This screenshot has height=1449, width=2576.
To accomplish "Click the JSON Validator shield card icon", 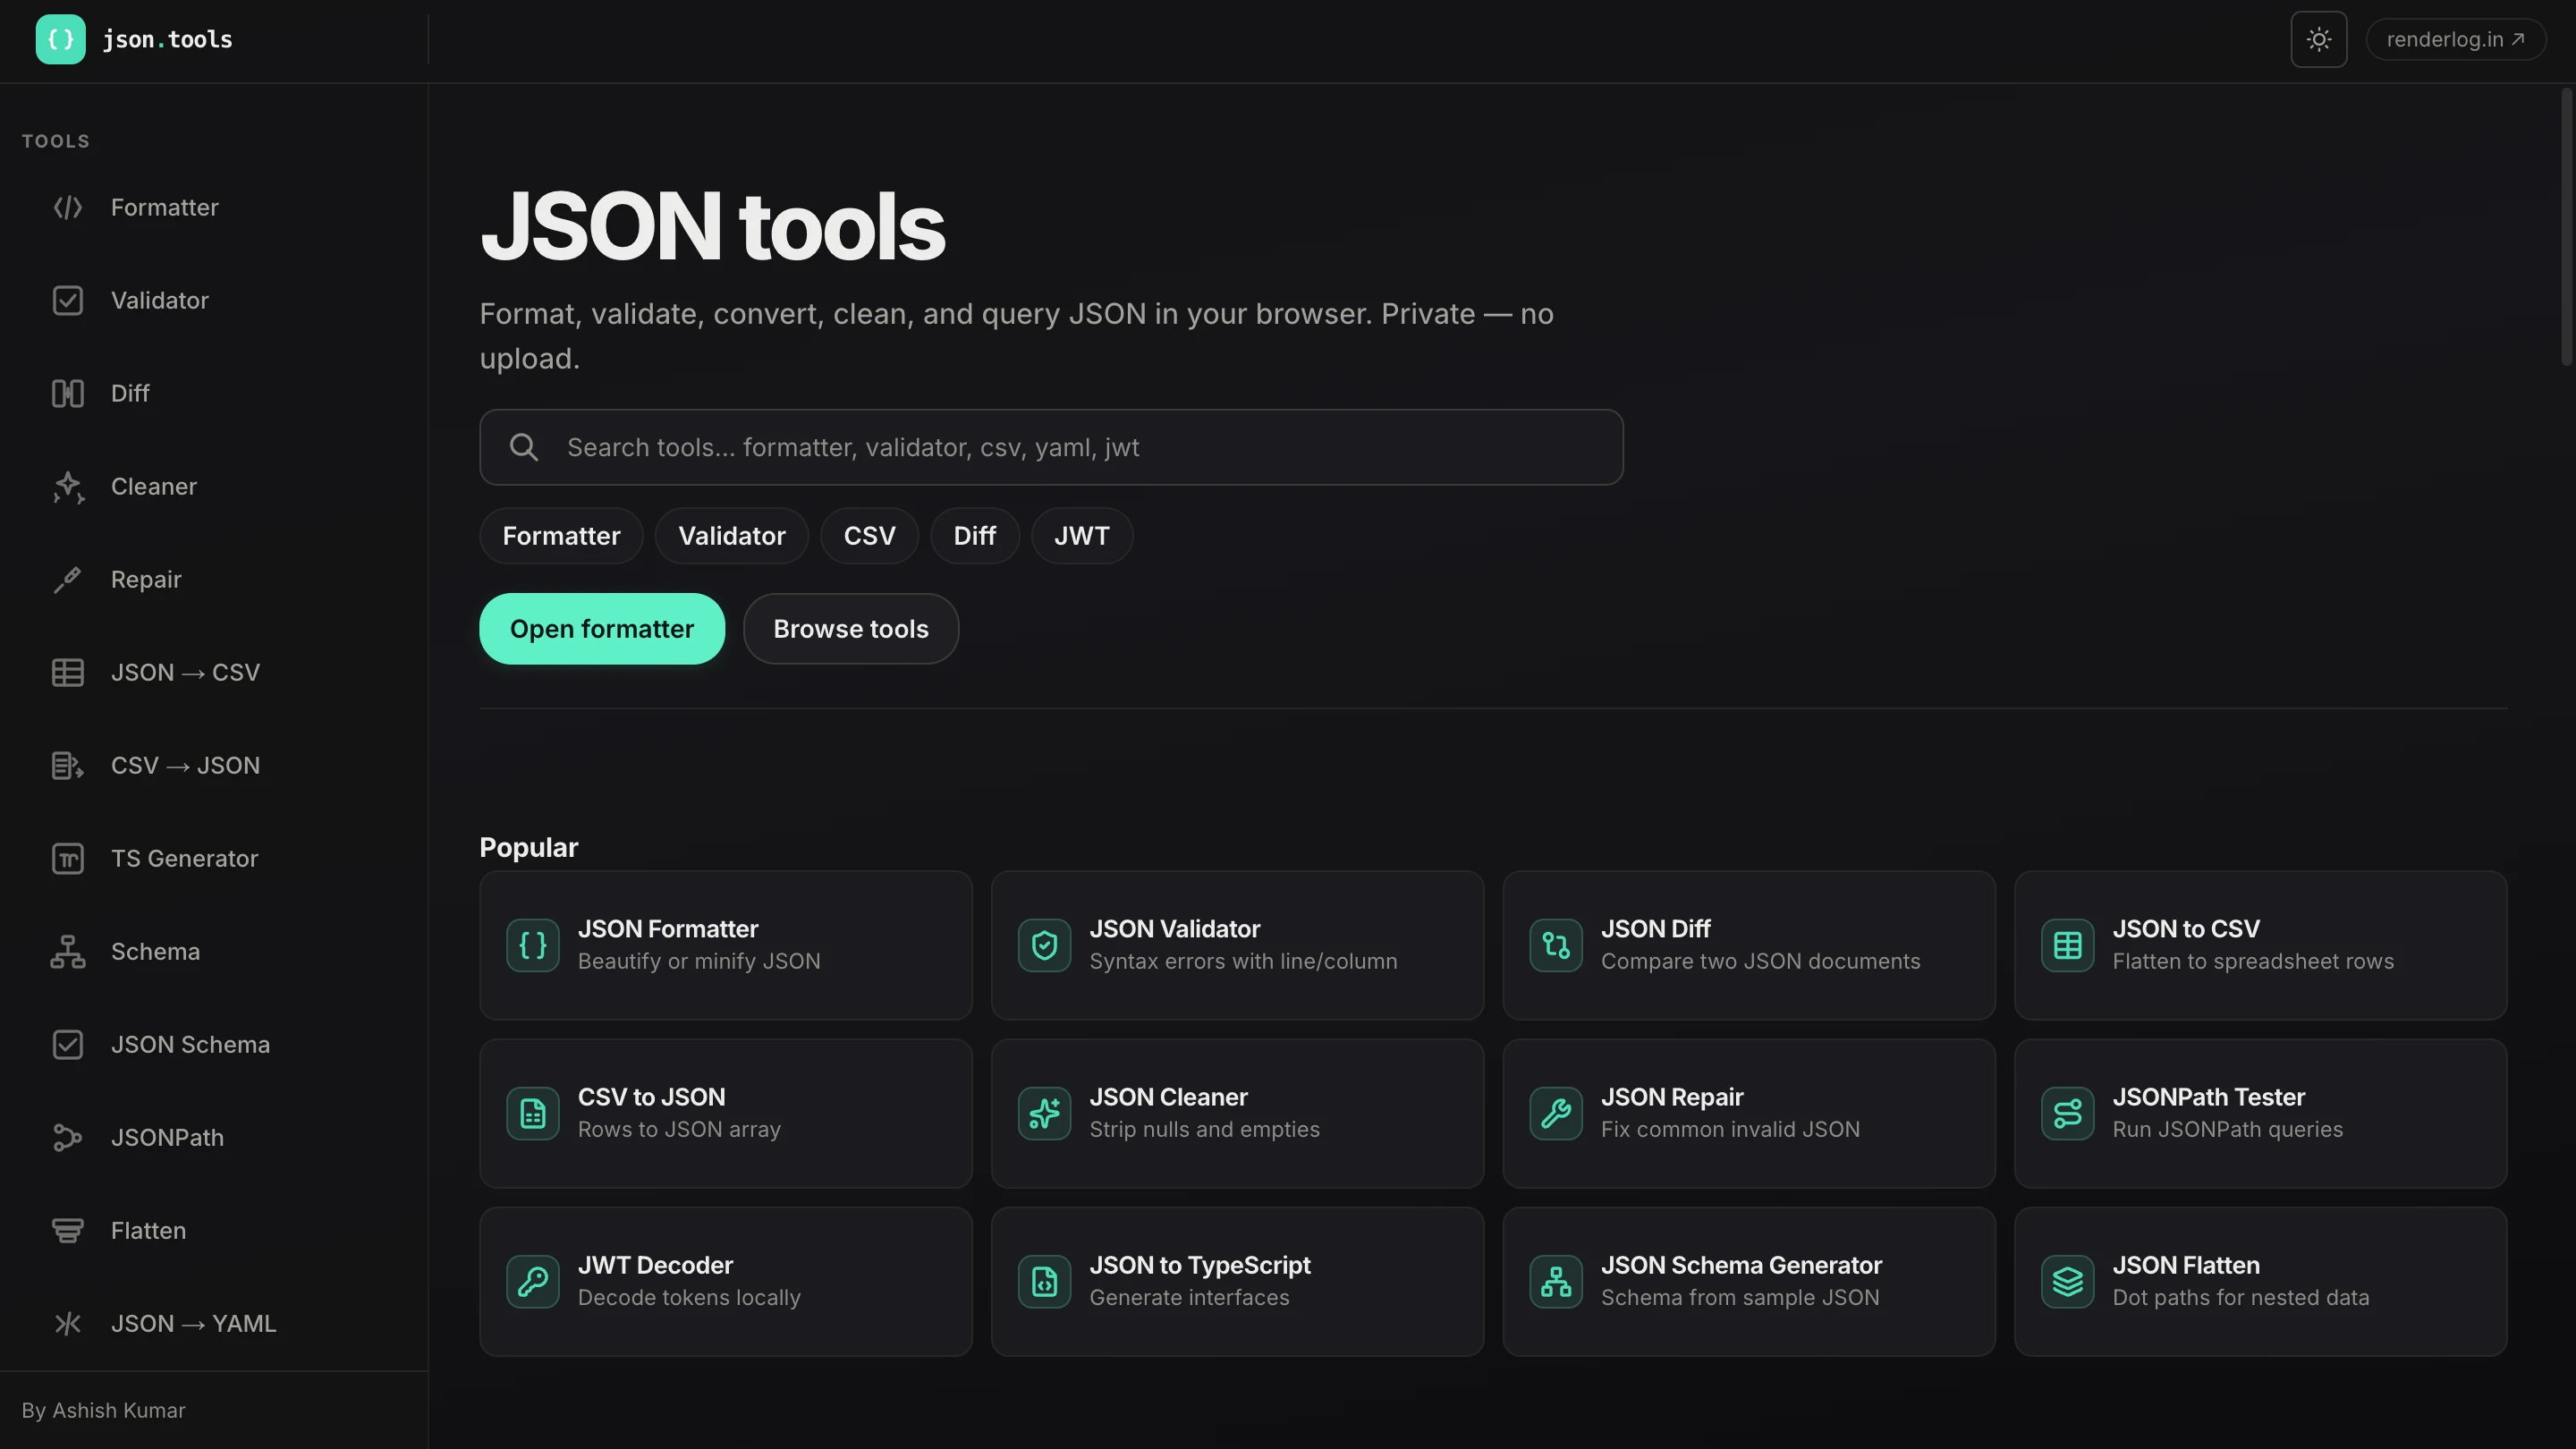I will tap(1044, 945).
